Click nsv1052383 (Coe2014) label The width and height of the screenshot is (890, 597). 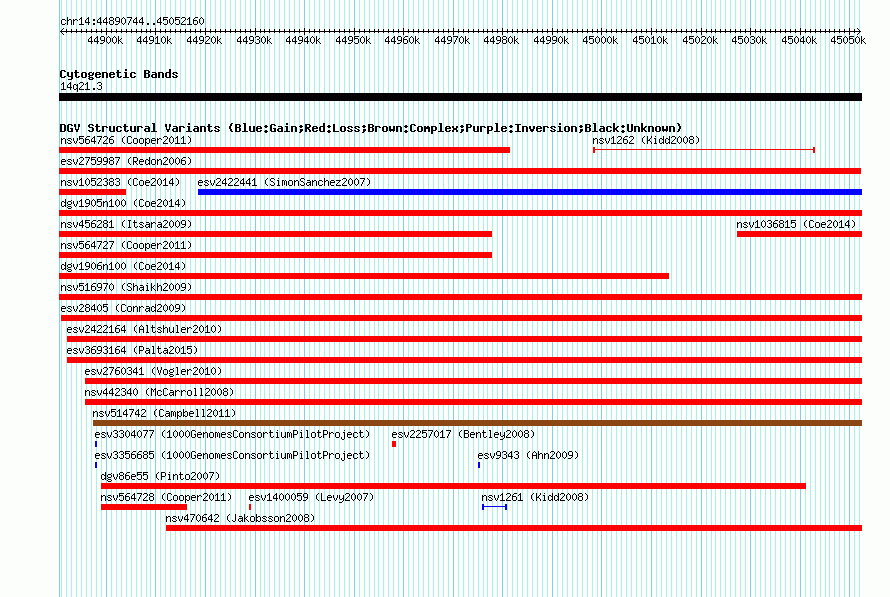click(x=120, y=182)
